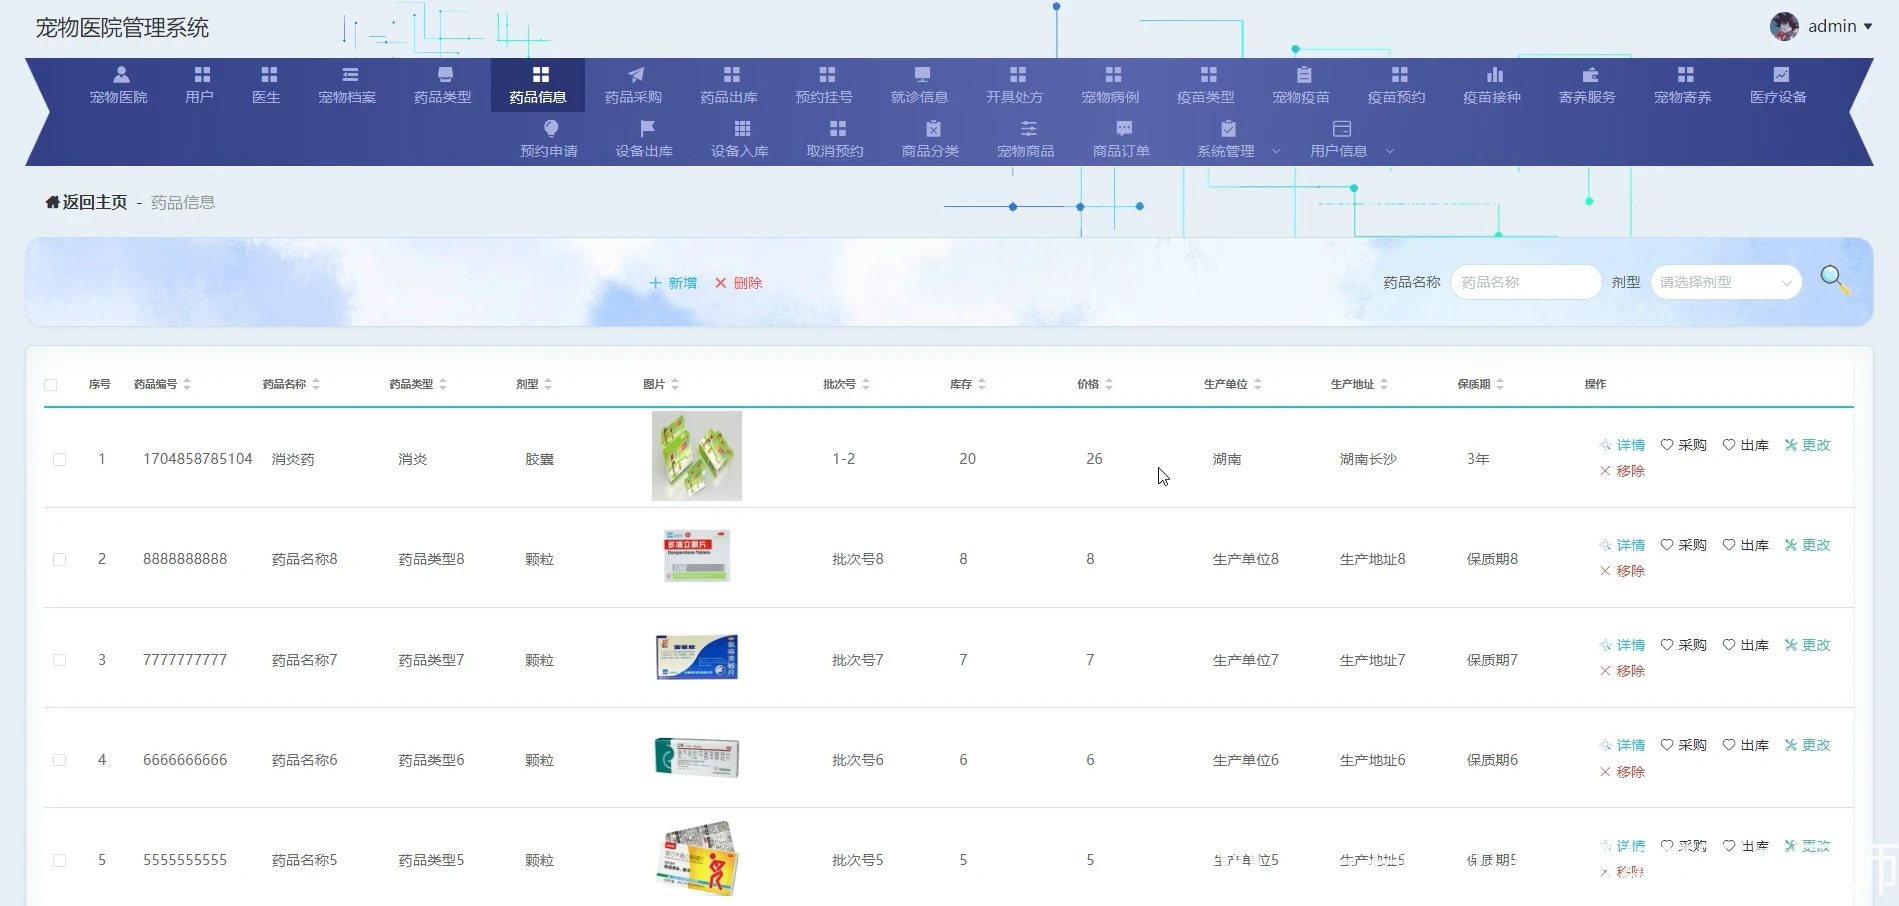Sort by 药品名称 column

click(316, 384)
